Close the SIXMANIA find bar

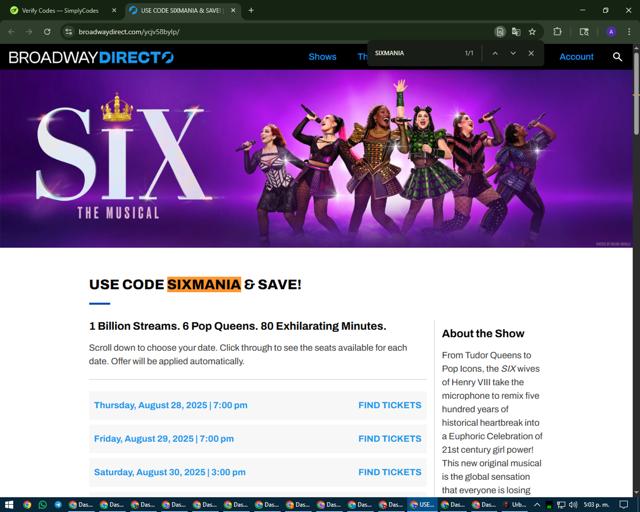531,53
